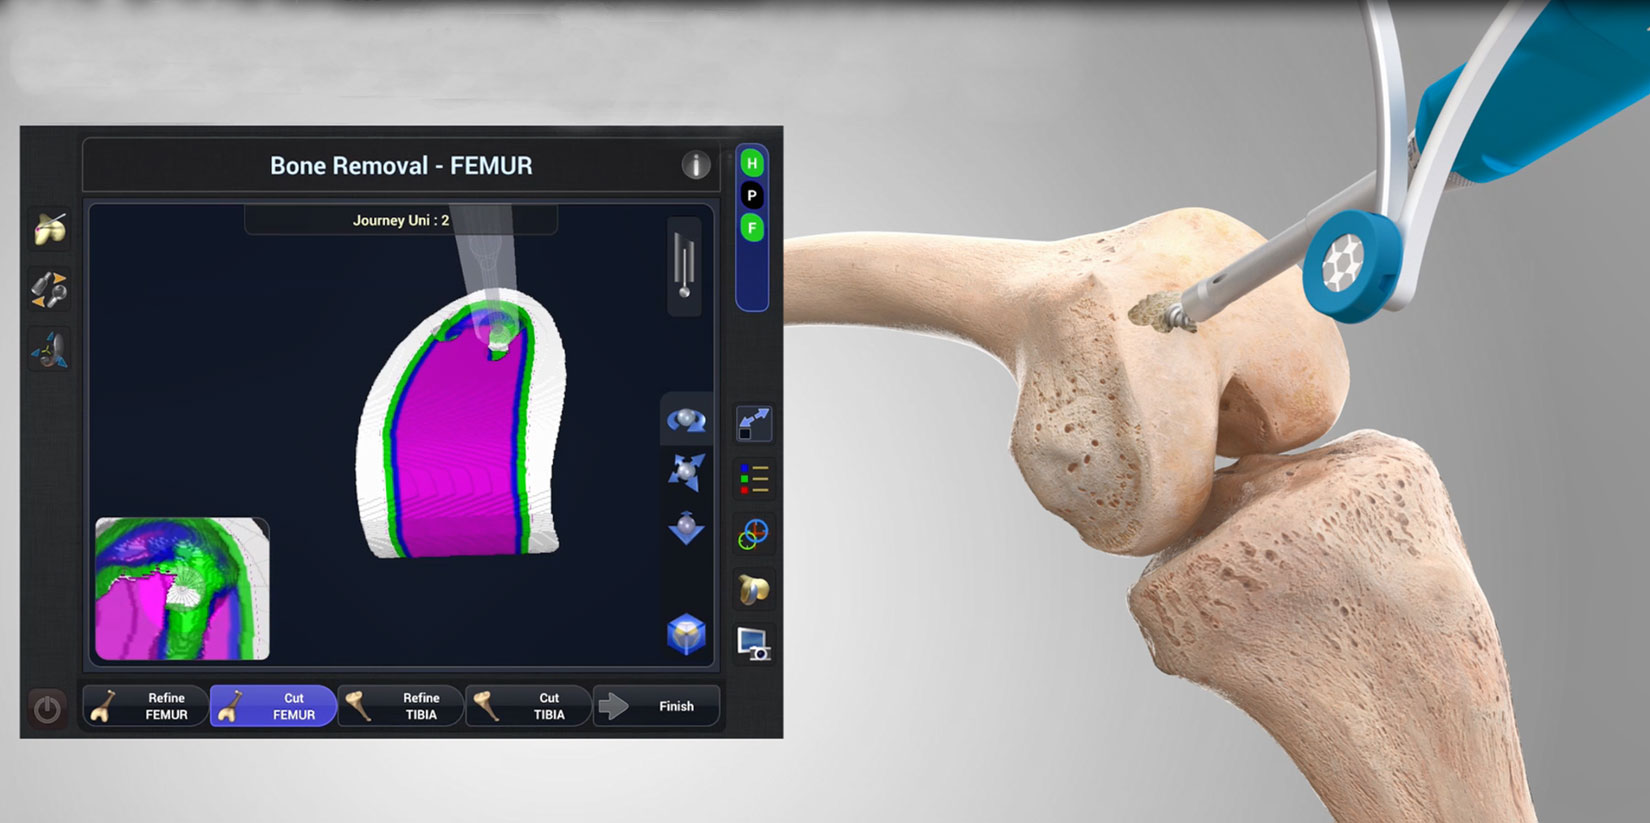
Task: Select the implant planning icon in left sidebar
Action: pyautogui.click(x=49, y=229)
